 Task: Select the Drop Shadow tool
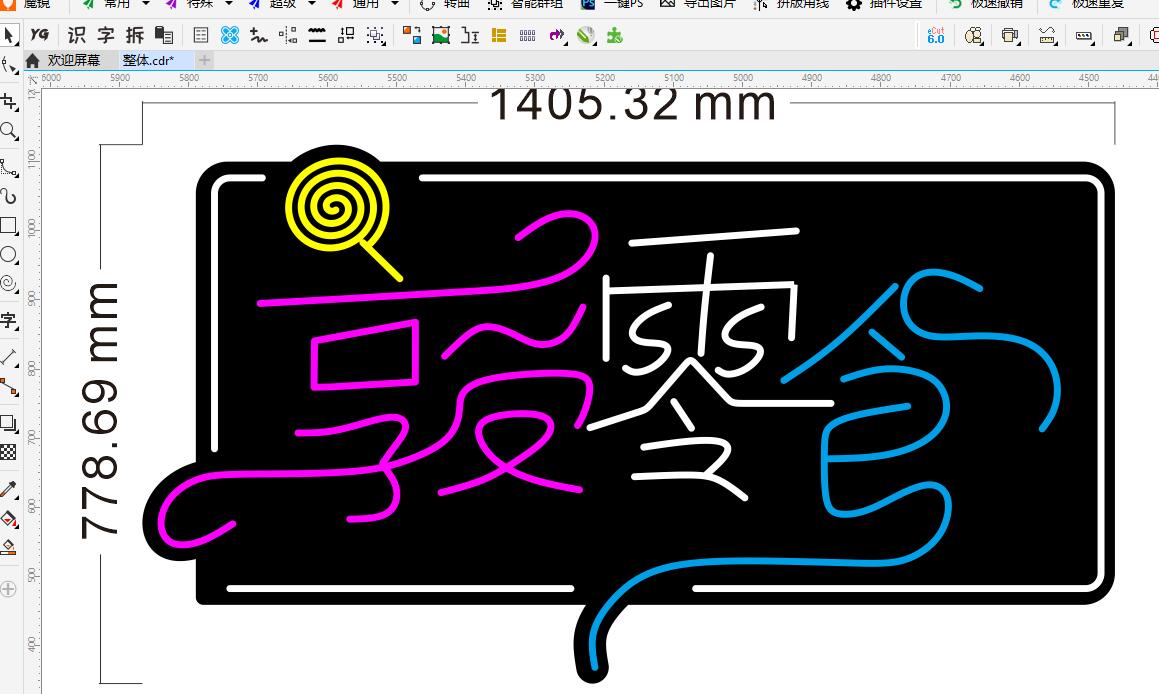point(9,423)
